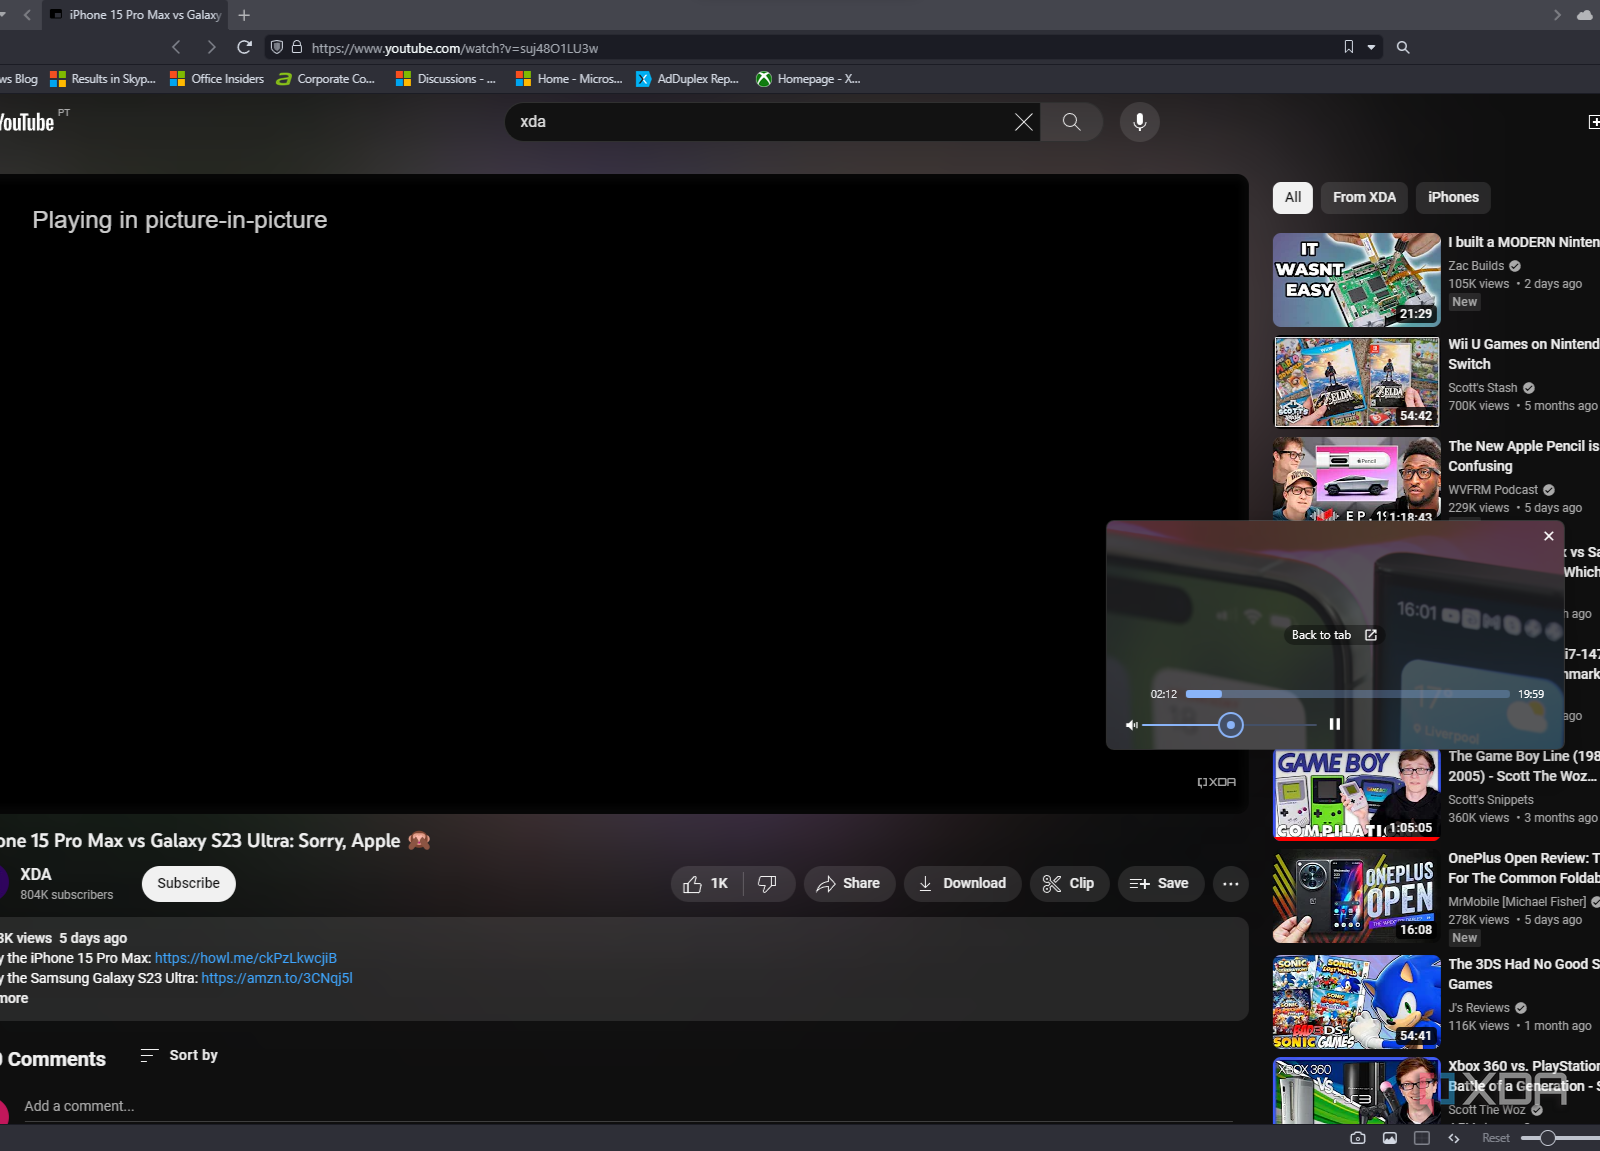Open AdDuplex Rep... bookmark

(x=687, y=79)
